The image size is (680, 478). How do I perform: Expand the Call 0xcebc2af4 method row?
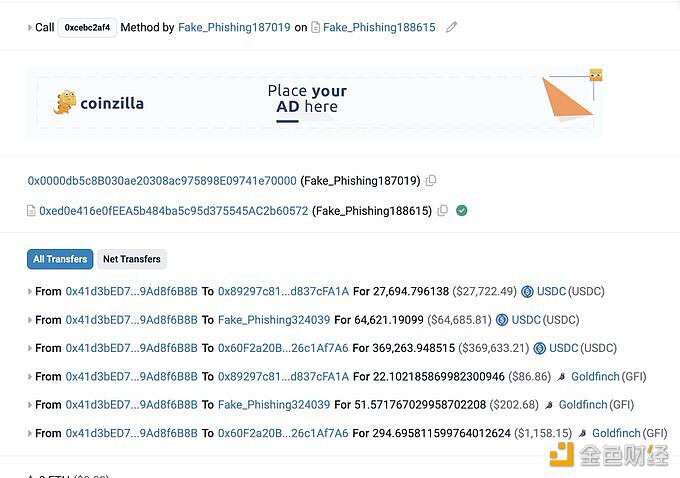pos(30,28)
